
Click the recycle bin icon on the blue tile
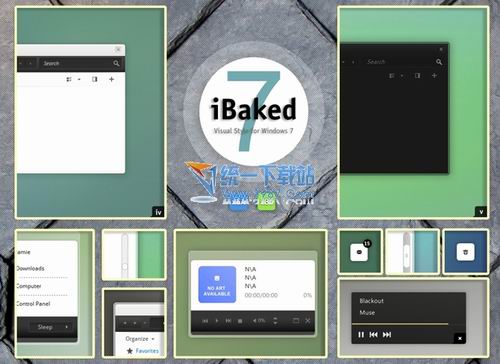(465, 252)
